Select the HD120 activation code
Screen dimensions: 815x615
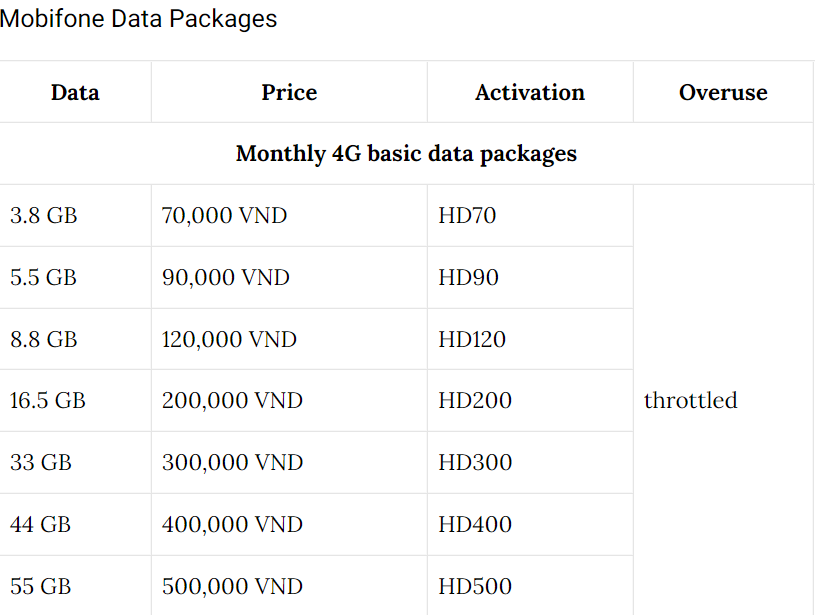472,339
